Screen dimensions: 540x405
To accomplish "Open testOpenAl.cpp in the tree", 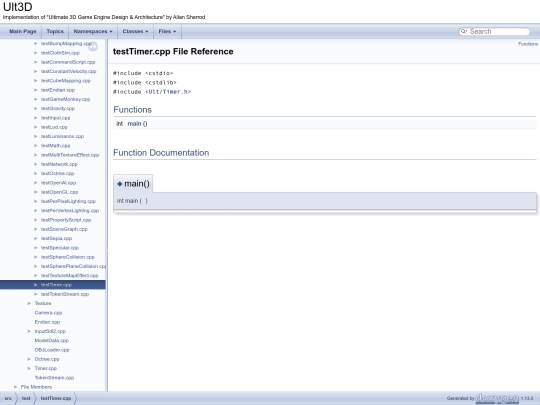I will click(x=59, y=183).
